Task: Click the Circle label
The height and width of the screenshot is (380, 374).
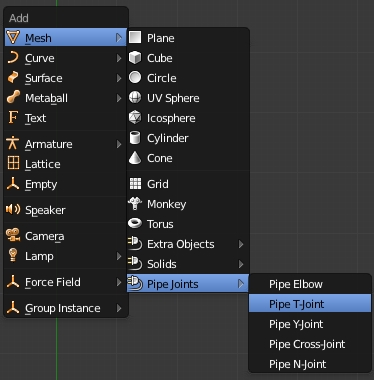Action: point(162,78)
